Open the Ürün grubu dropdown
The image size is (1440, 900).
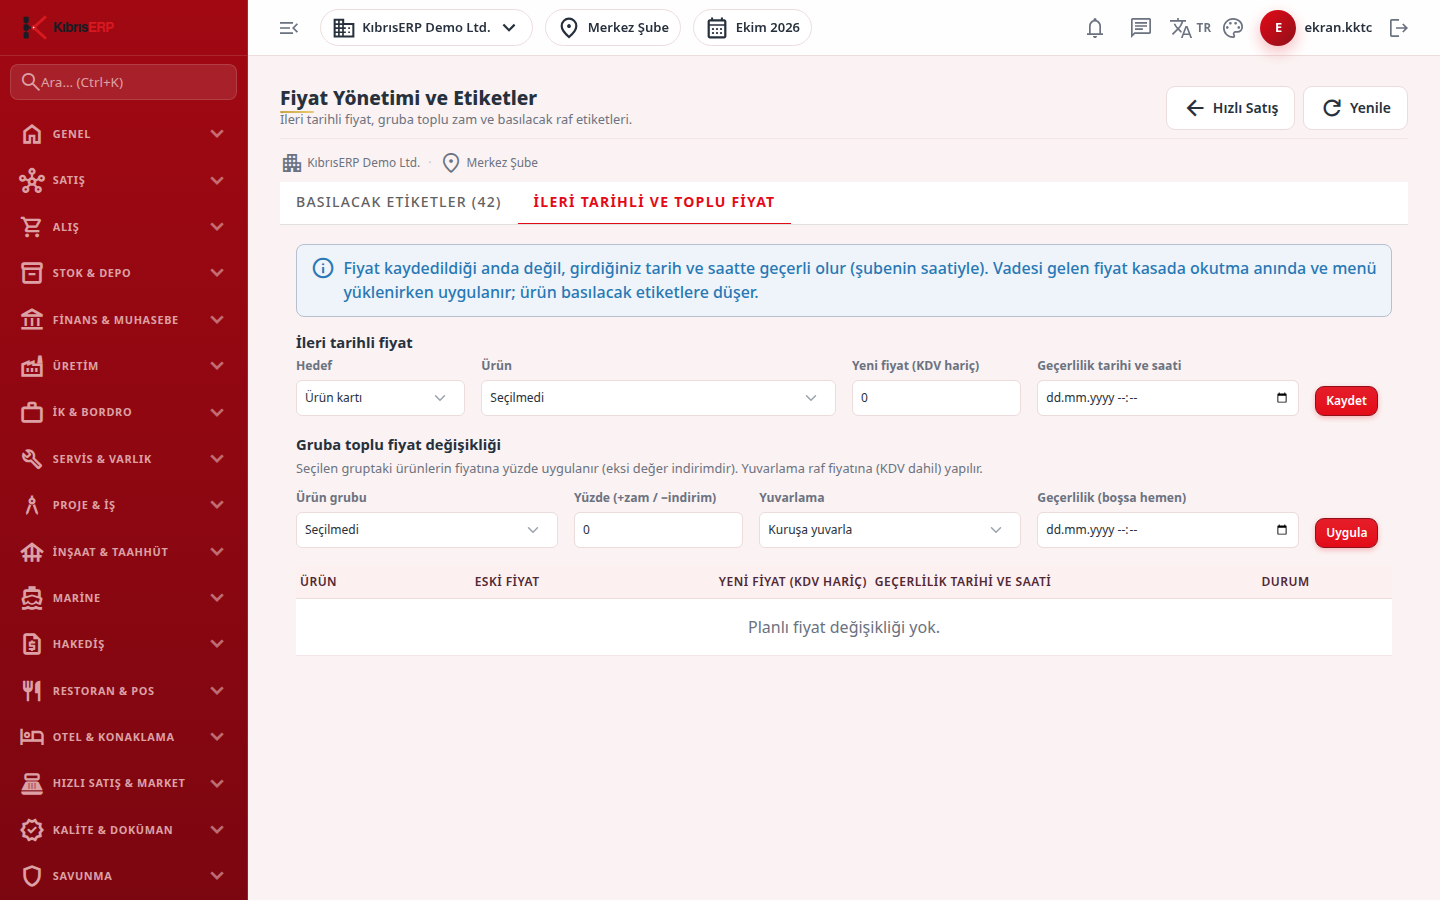click(x=427, y=530)
